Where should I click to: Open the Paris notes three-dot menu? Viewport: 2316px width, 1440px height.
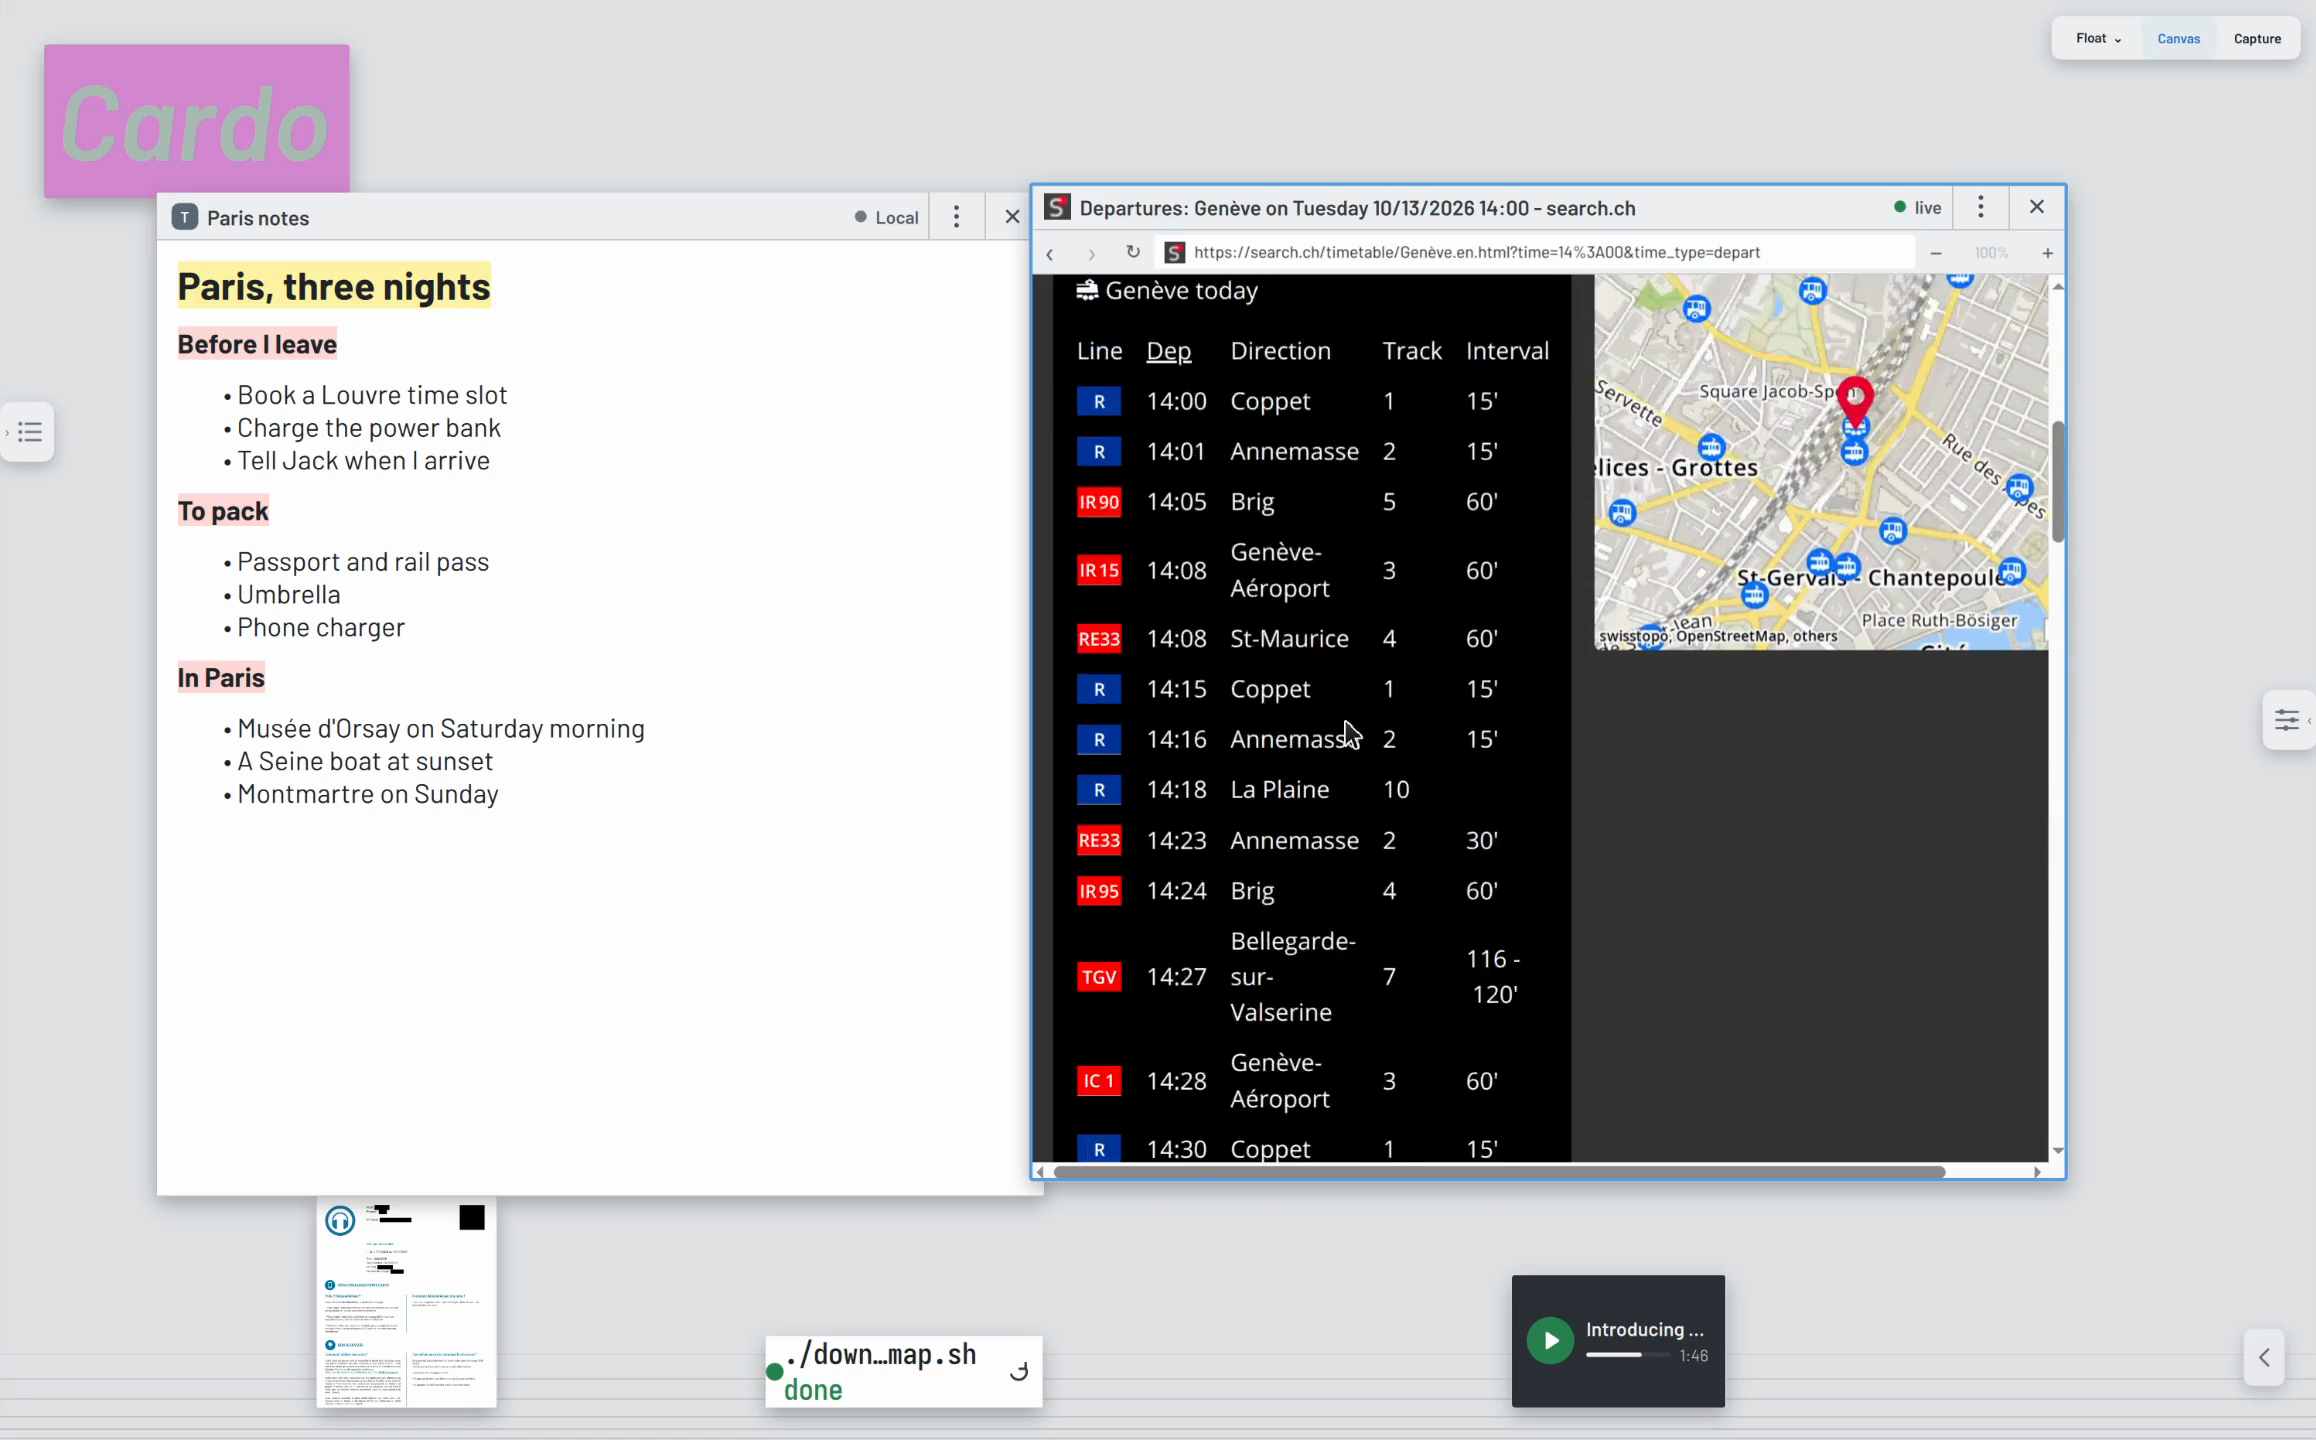pos(956,217)
